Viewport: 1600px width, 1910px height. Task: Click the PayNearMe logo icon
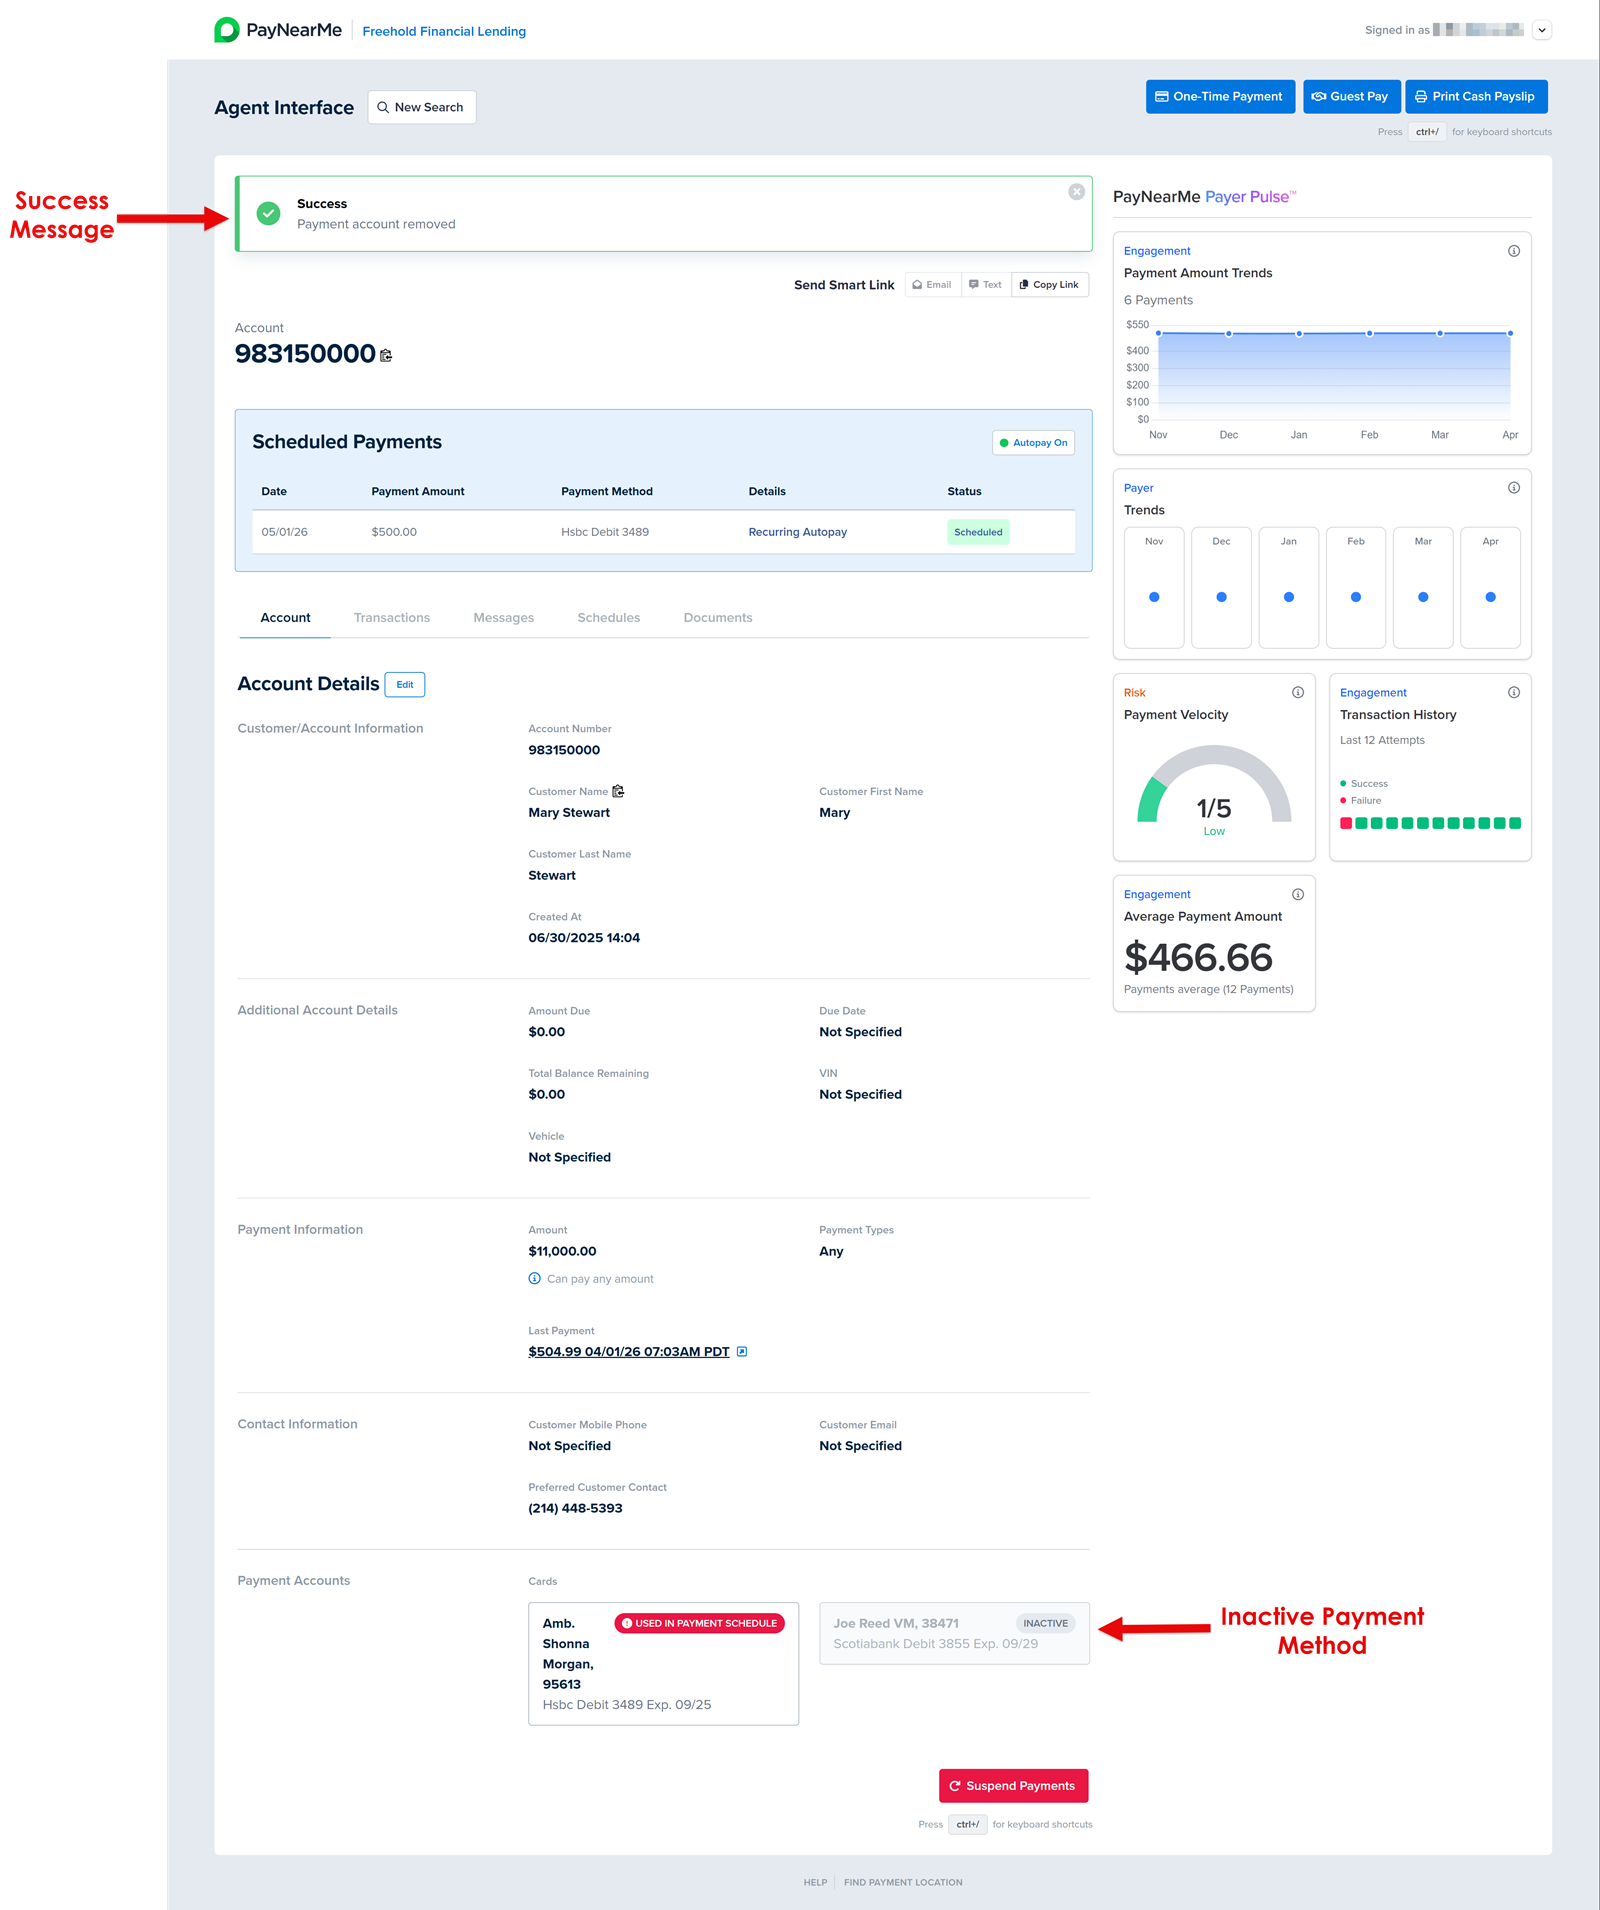pyautogui.click(x=227, y=30)
